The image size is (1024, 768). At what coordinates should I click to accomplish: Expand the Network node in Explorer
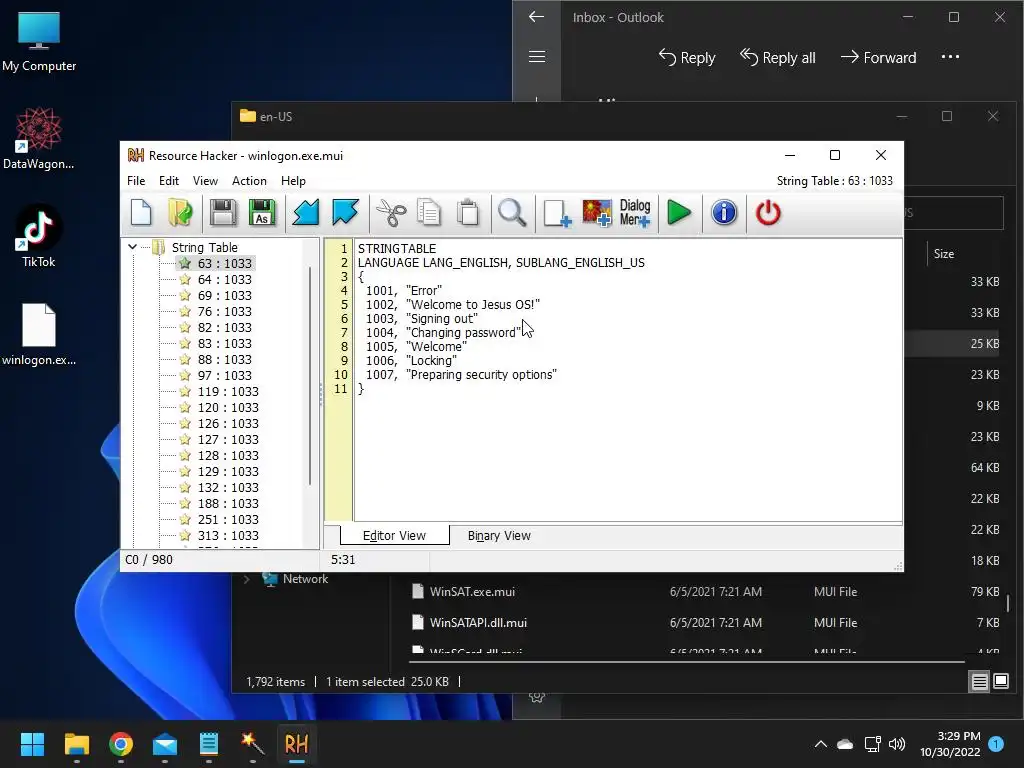[x=246, y=579]
